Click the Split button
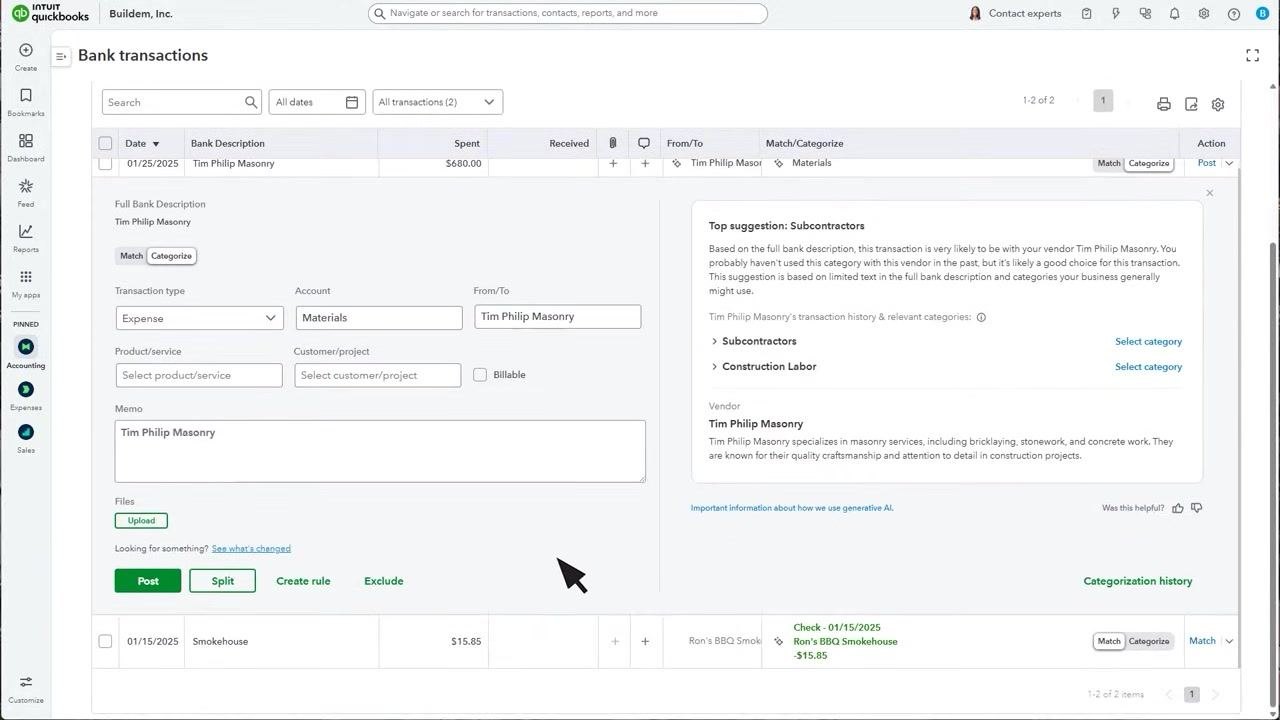The width and height of the screenshot is (1280, 720). point(222,581)
